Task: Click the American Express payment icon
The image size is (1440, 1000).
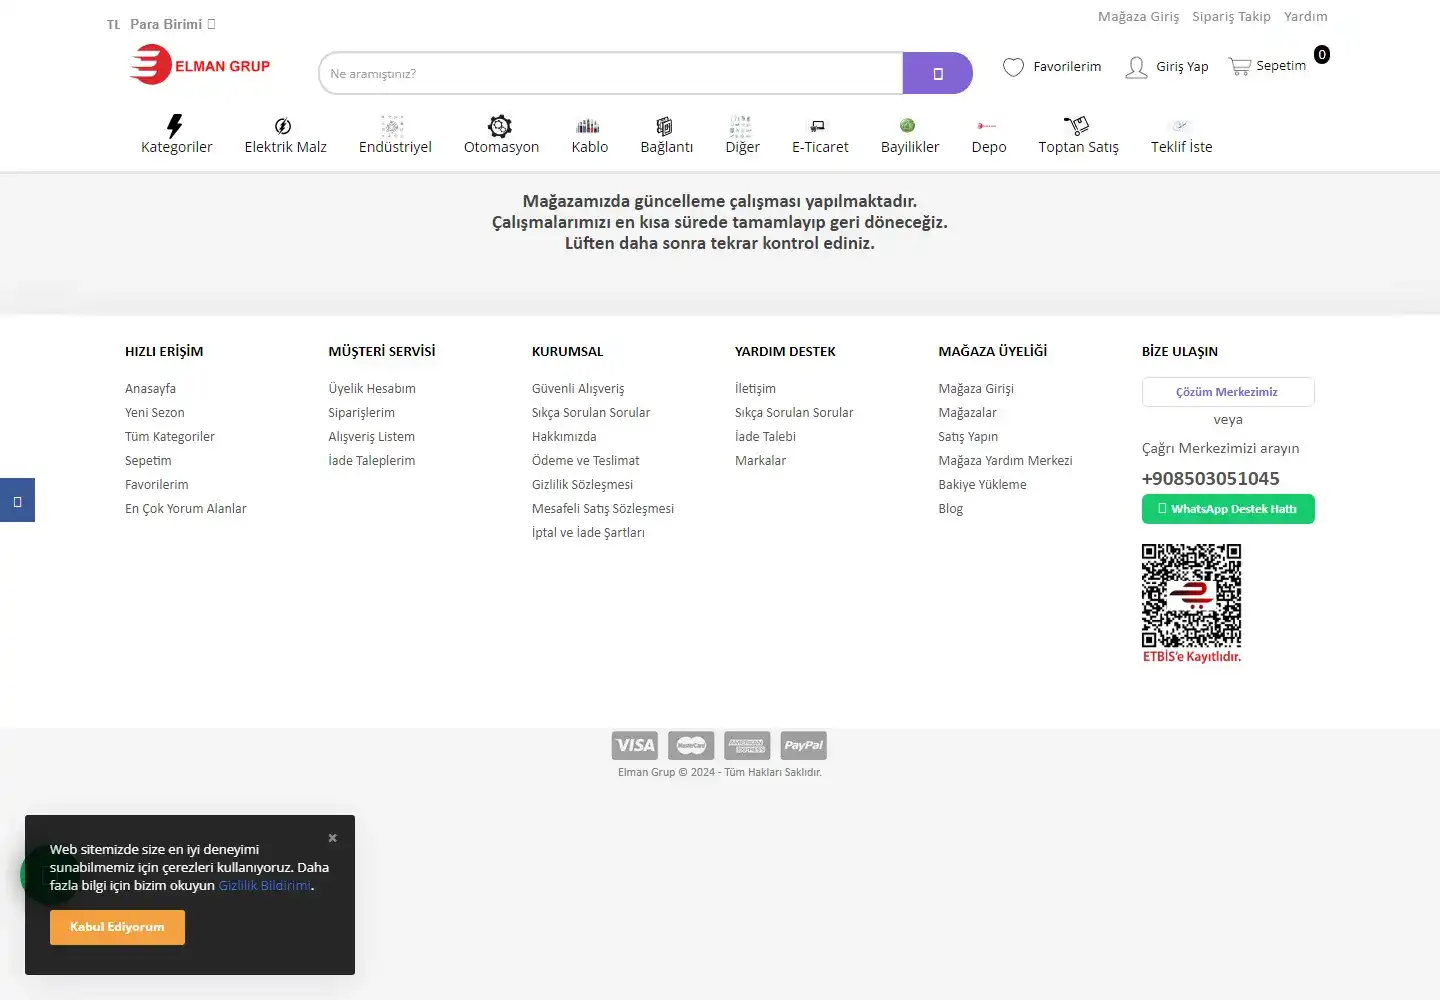Action: (x=747, y=745)
